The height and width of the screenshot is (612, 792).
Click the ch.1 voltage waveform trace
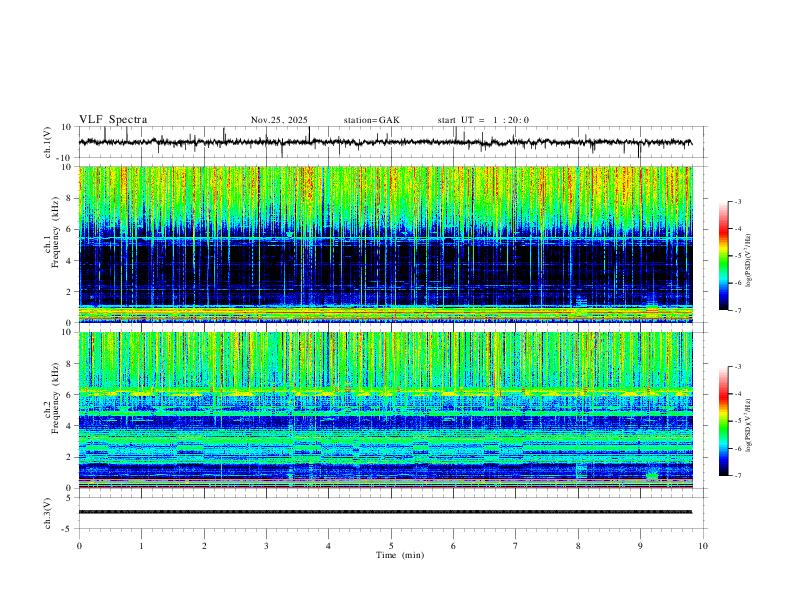pyautogui.click(x=385, y=142)
